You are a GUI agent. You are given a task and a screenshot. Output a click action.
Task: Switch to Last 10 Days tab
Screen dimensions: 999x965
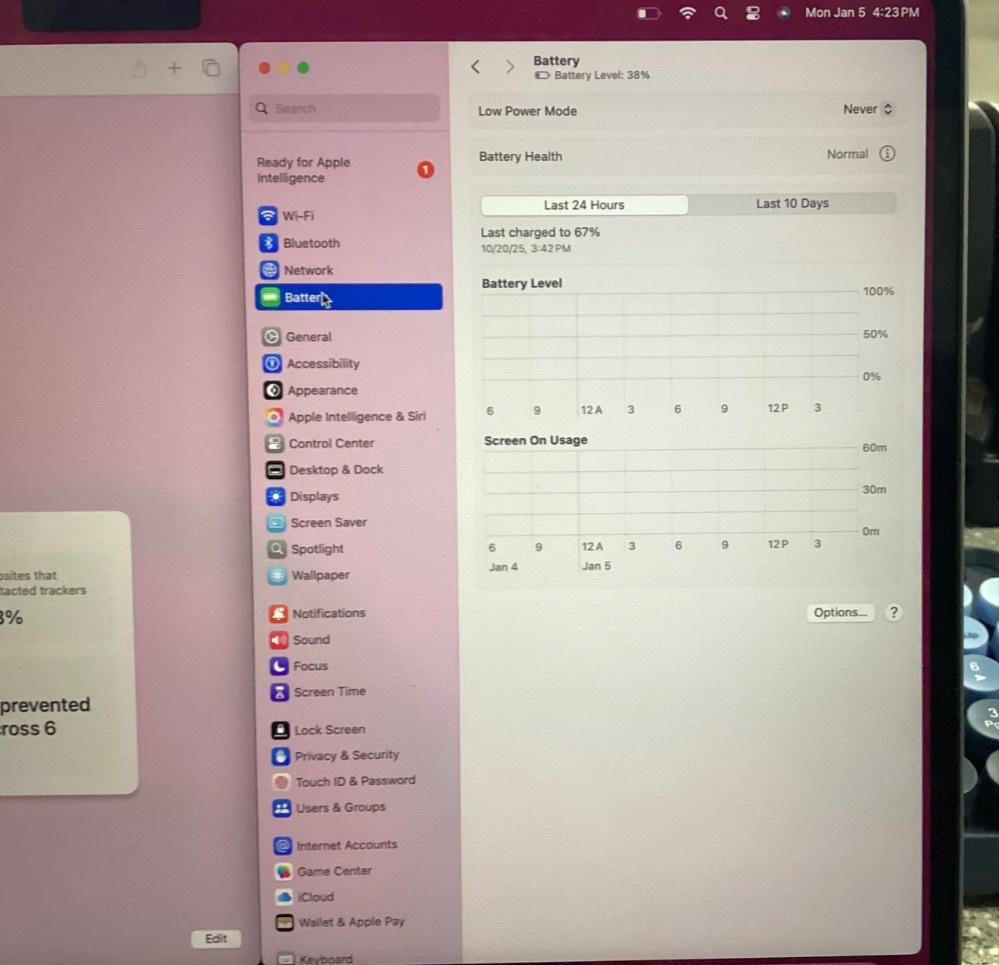pos(792,204)
